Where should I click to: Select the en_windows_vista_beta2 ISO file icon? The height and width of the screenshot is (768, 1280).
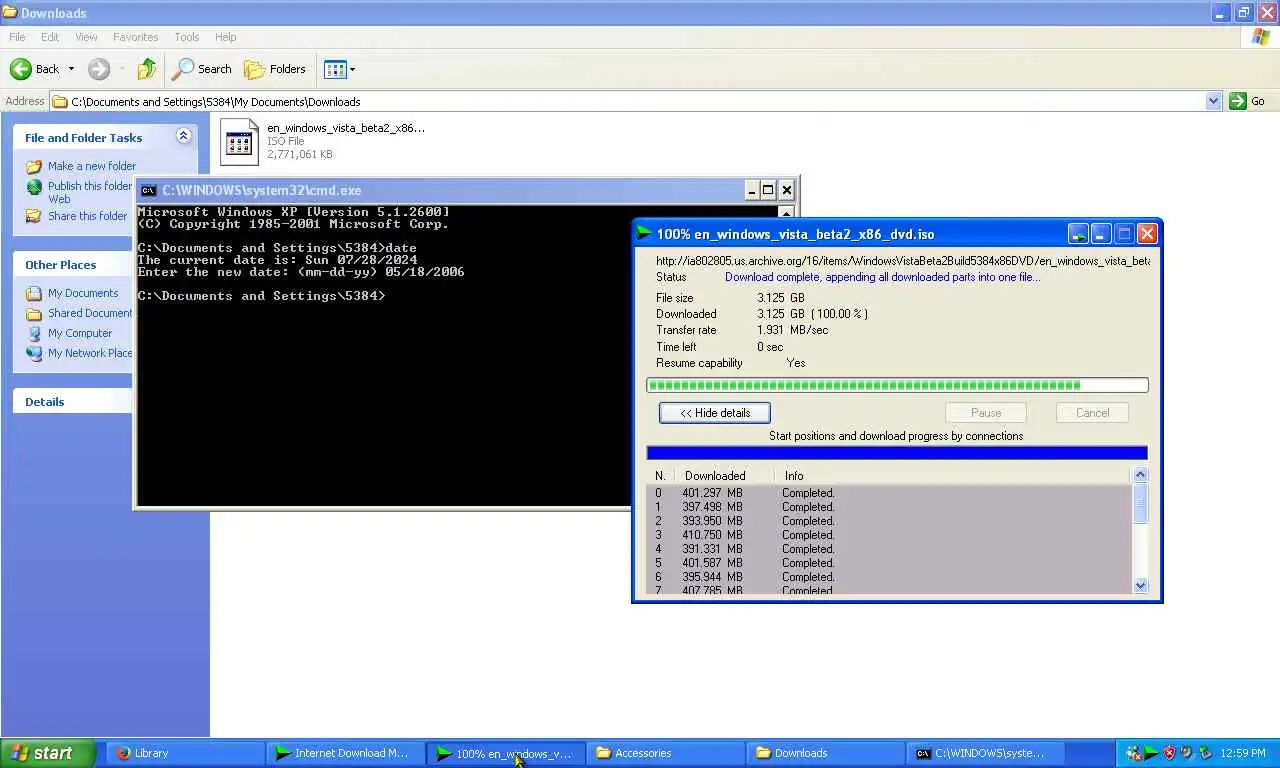(x=239, y=141)
